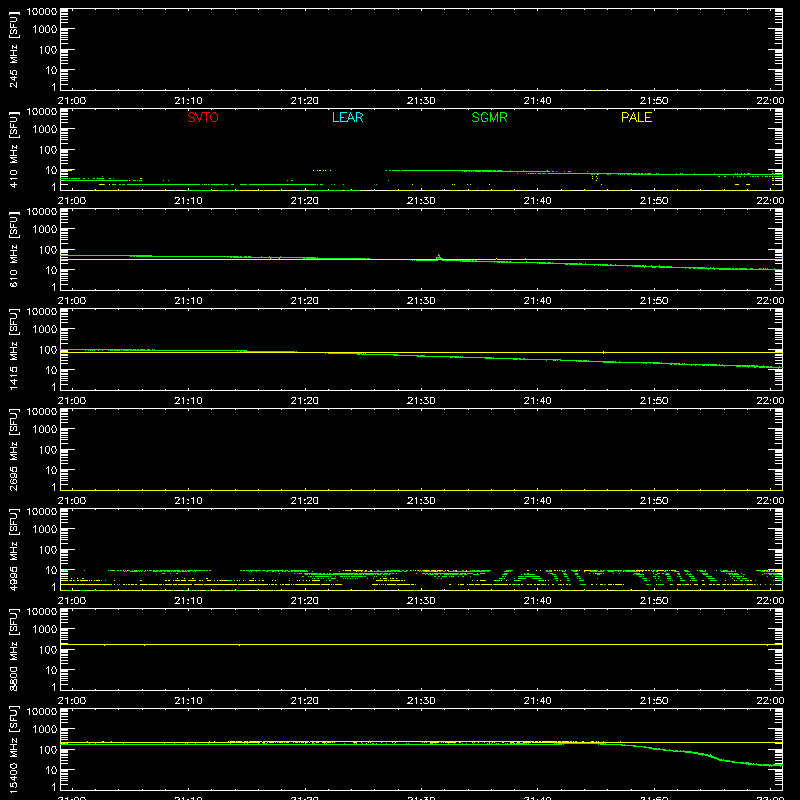This screenshot has width=800, height=800.
Task: Click the 10000 y-axis value on 4995 MHz panel
Action: tap(42, 512)
